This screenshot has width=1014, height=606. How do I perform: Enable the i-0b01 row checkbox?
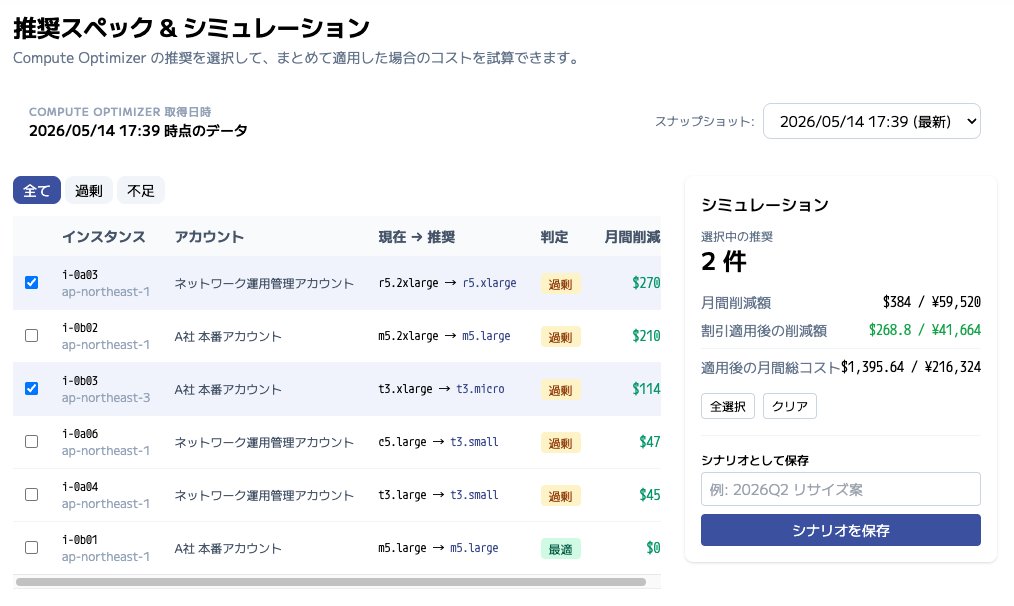click(31, 548)
